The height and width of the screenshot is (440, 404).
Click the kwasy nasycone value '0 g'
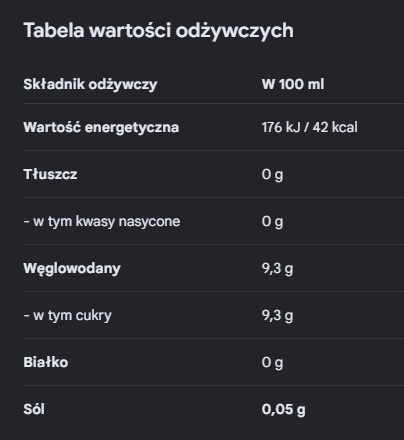272,222
